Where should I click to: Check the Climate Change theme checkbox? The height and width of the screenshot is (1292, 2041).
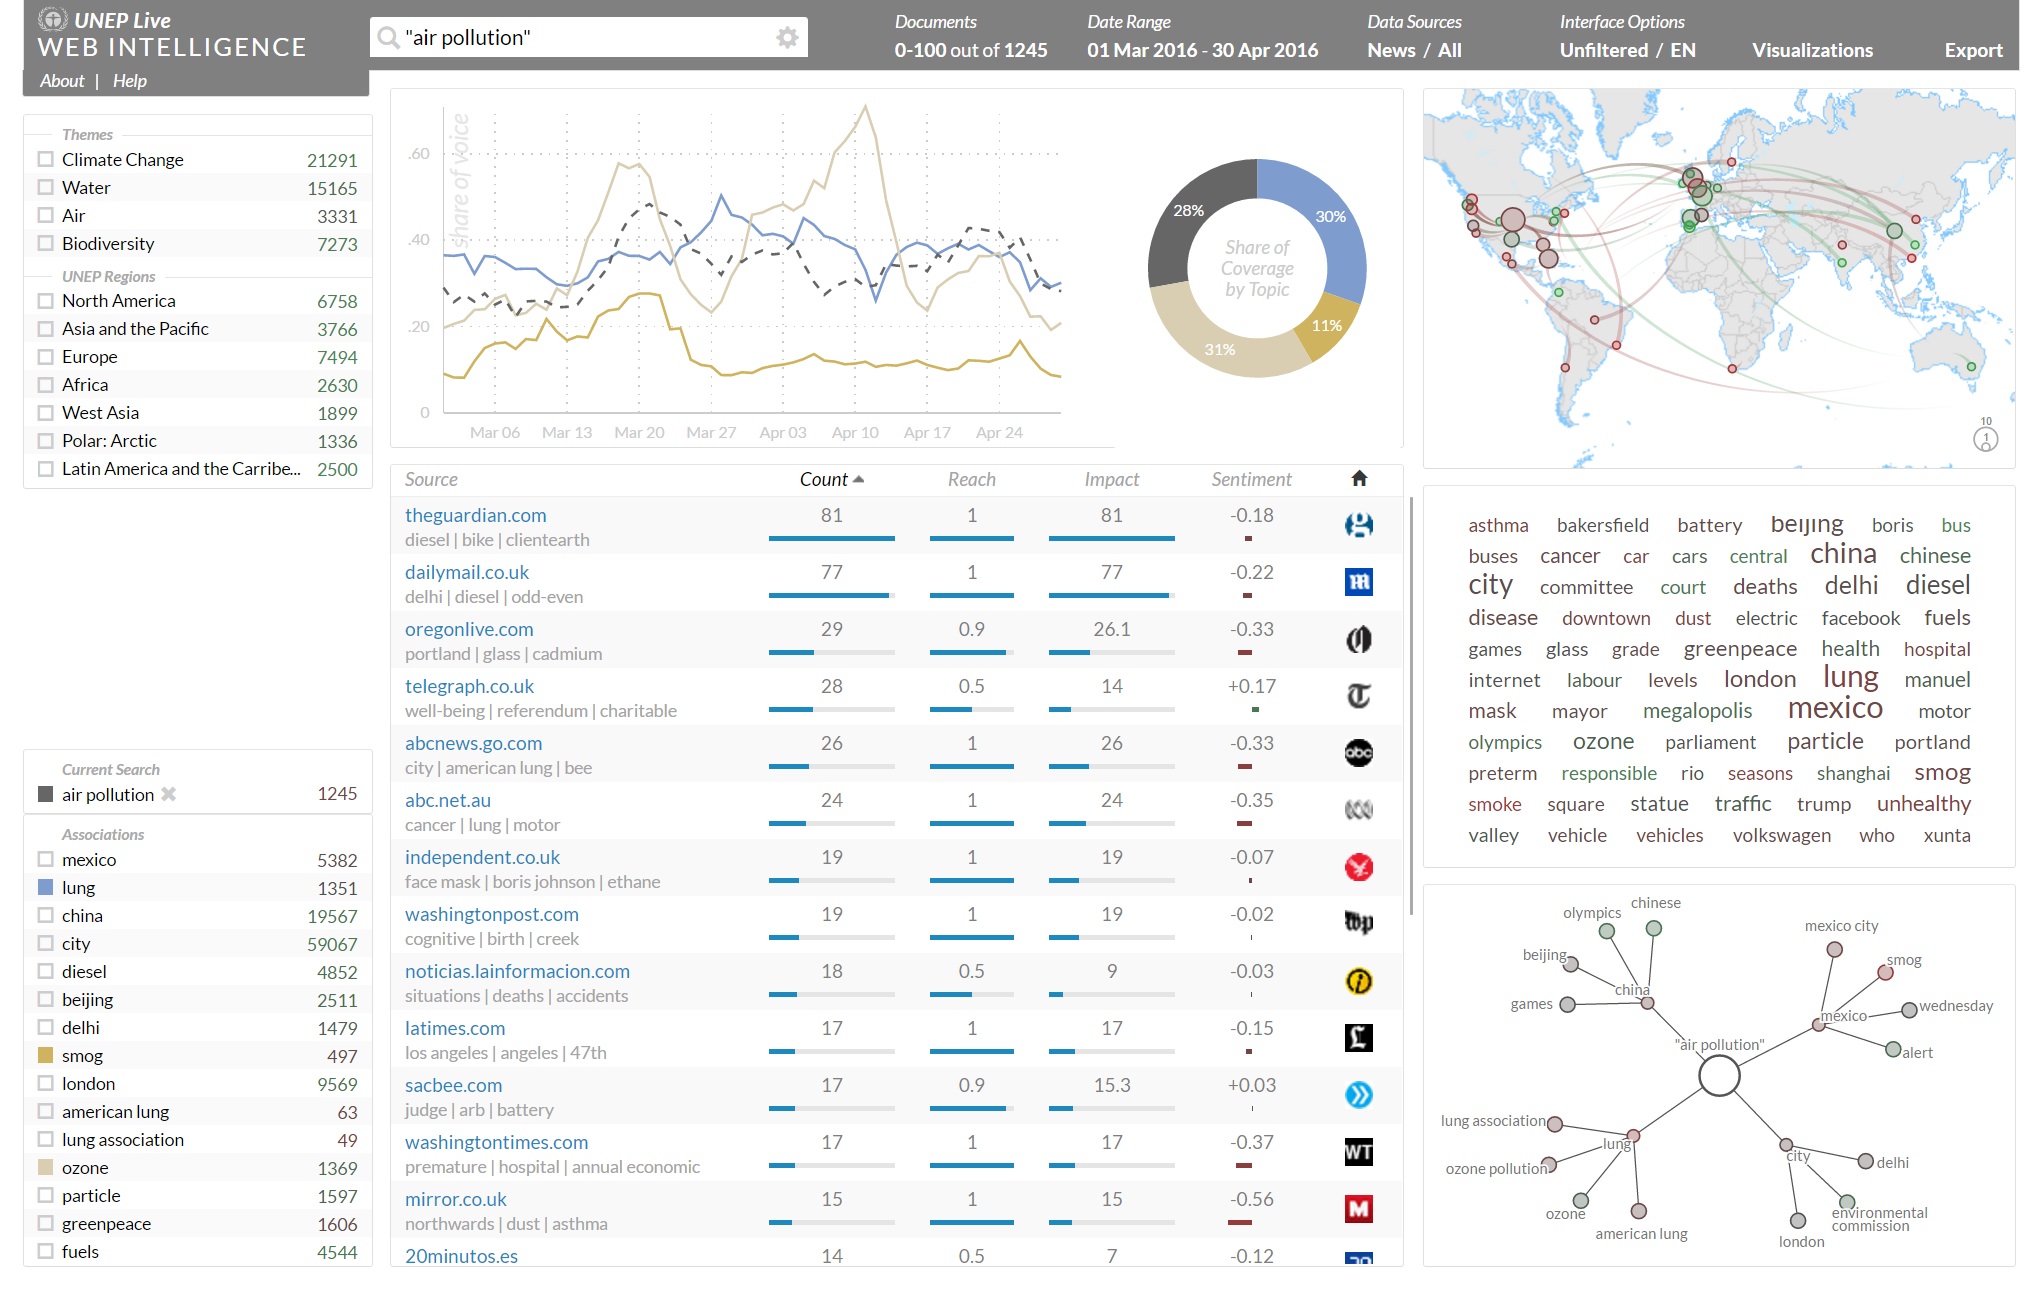[x=45, y=159]
